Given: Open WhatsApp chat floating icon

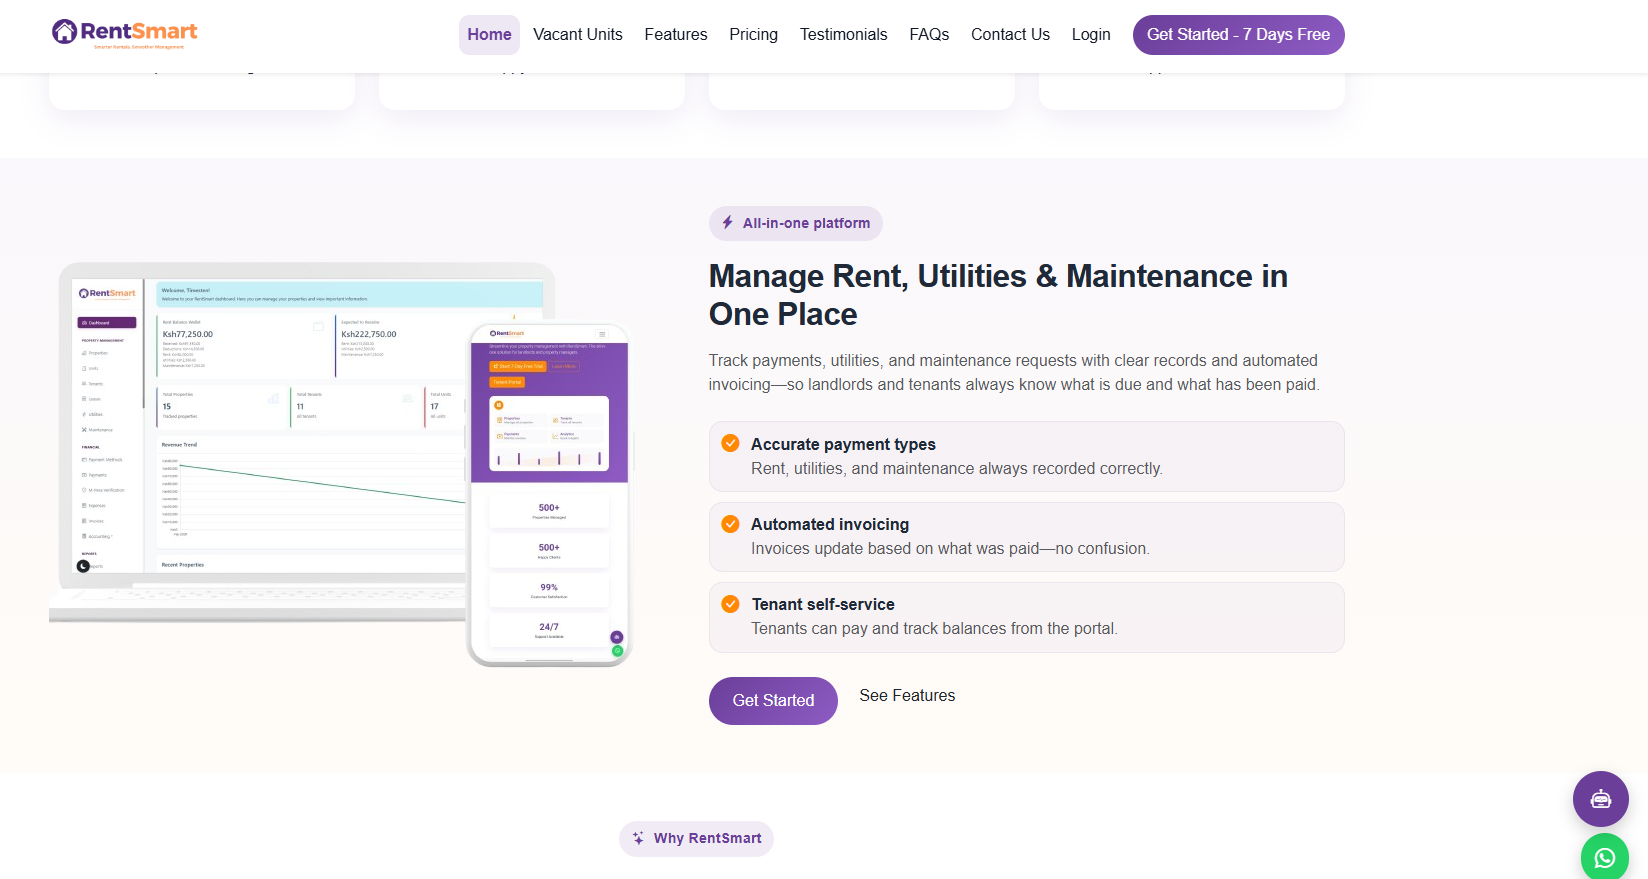Looking at the screenshot, I should pyautogui.click(x=1604, y=857).
